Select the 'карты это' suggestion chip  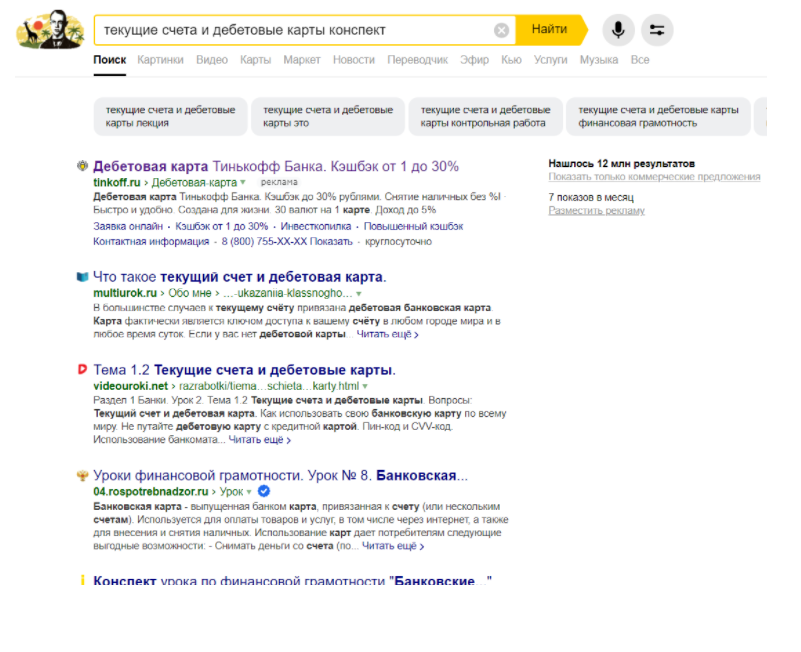(x=328, y=117)
